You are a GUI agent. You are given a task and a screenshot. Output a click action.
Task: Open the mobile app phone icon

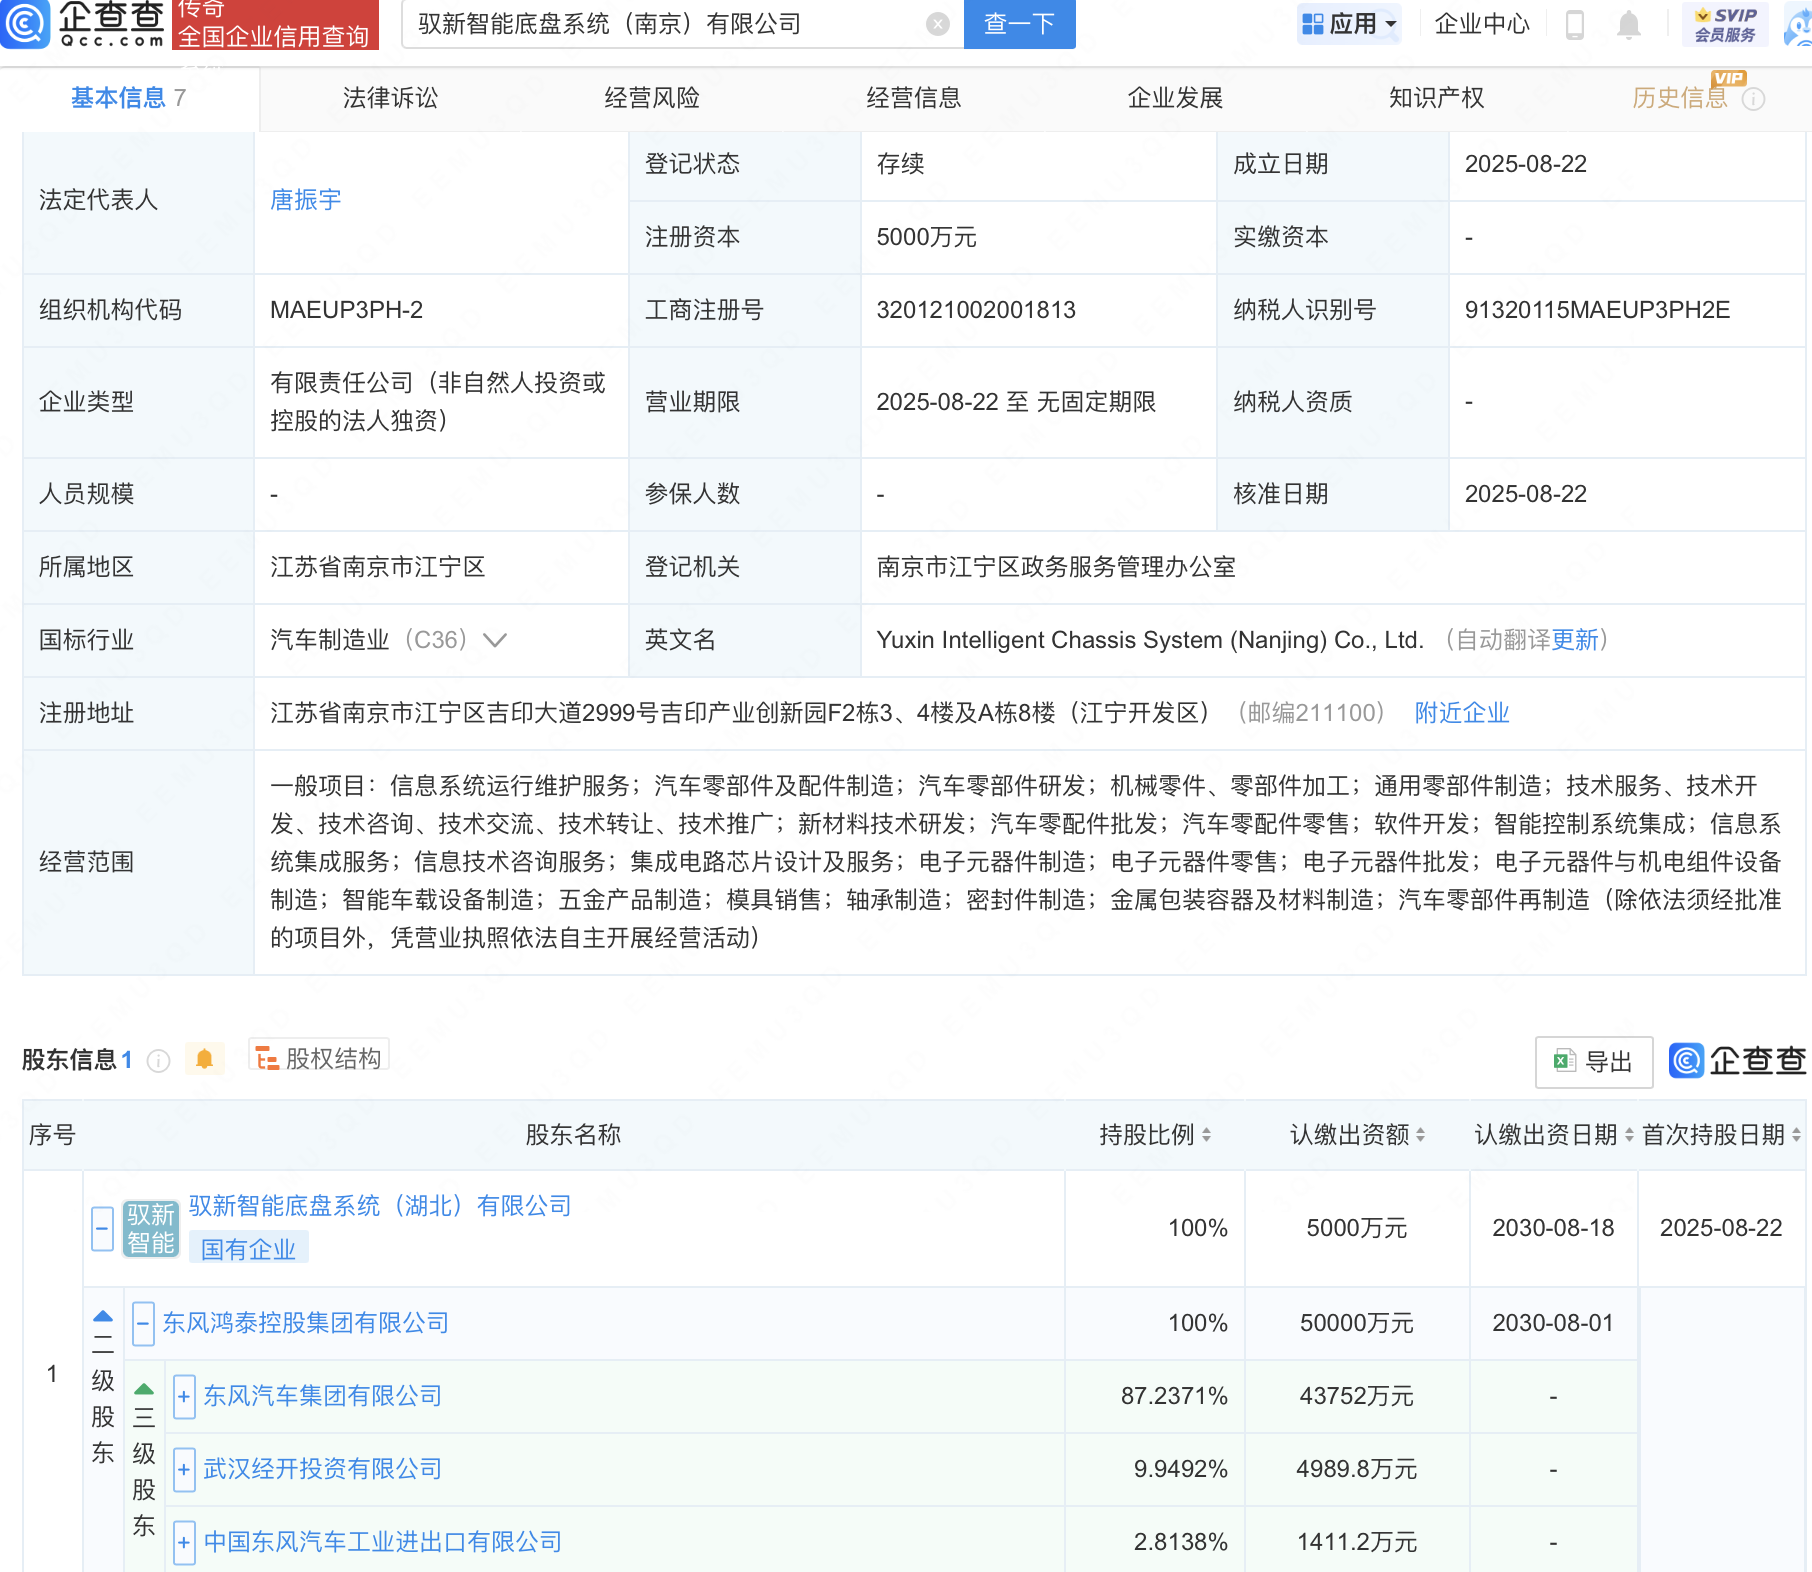point(1574,24)
